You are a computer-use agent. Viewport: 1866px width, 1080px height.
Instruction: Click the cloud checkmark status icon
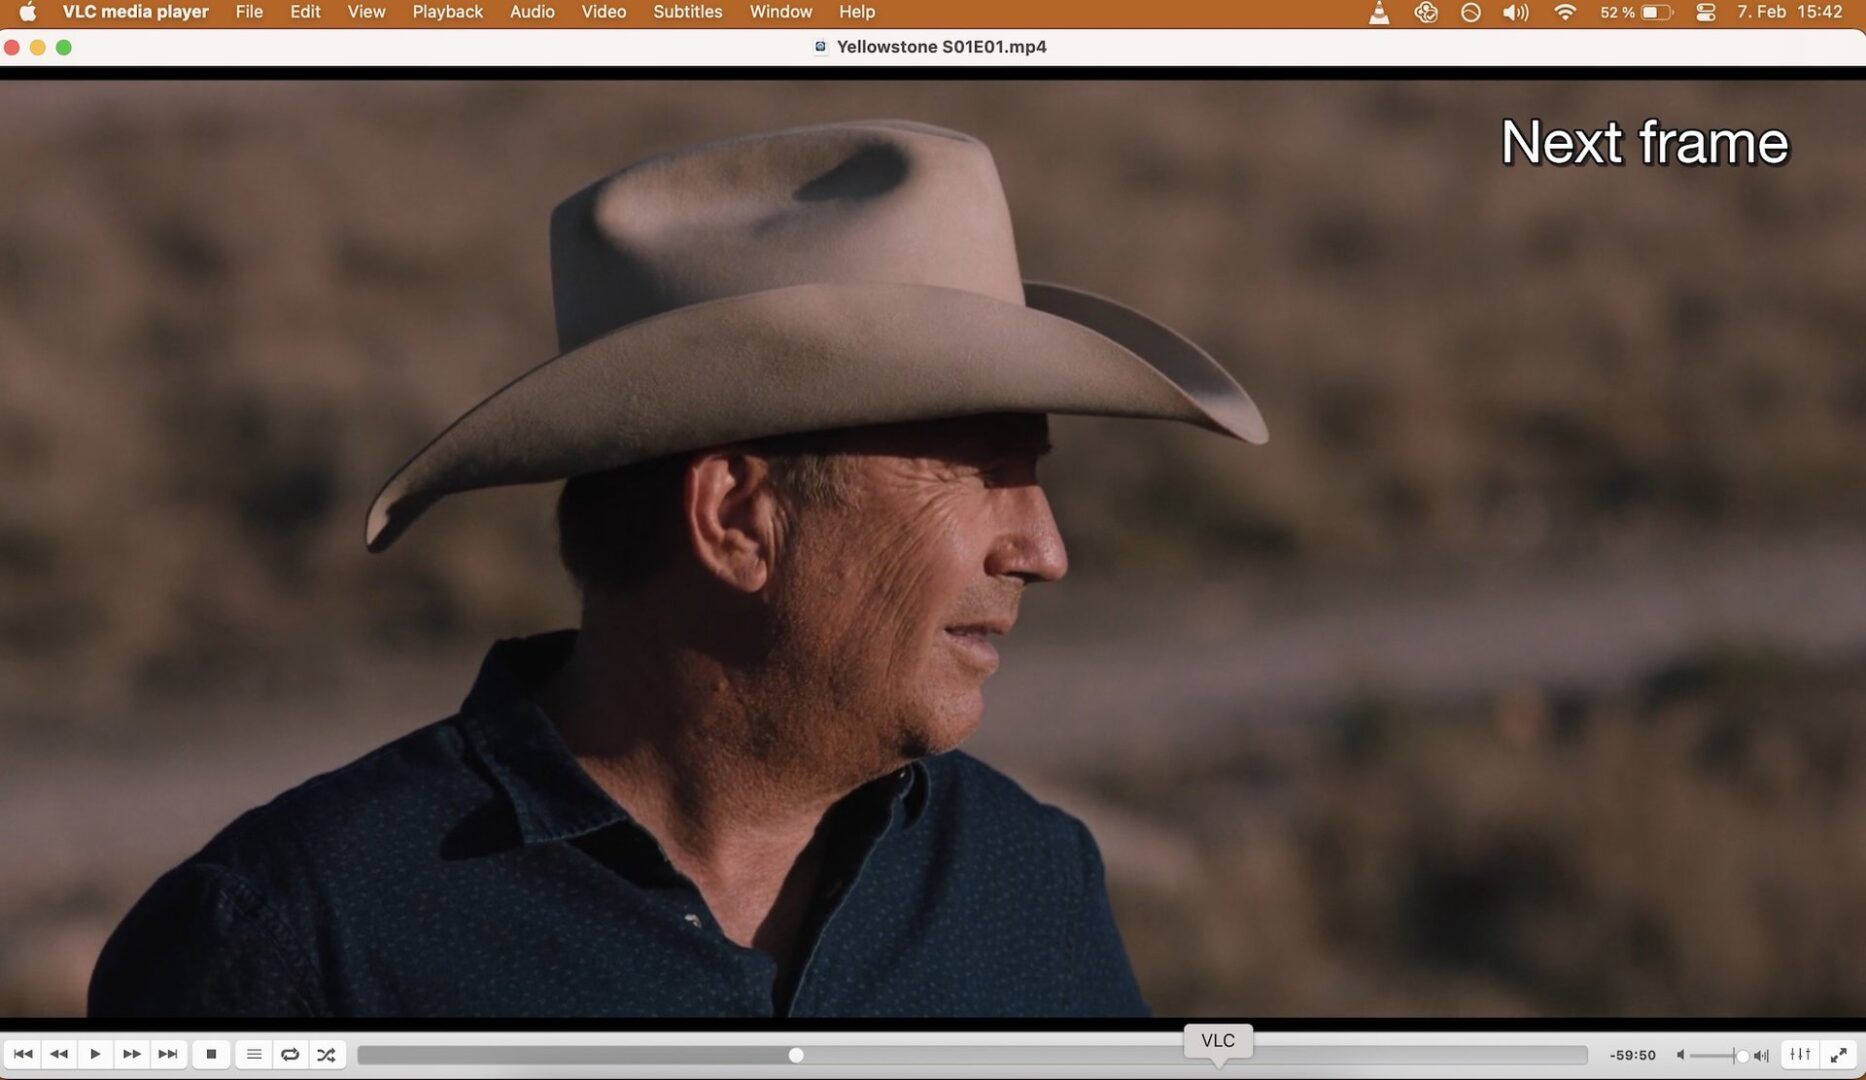pyautogui.click(x=1426, y=12)
